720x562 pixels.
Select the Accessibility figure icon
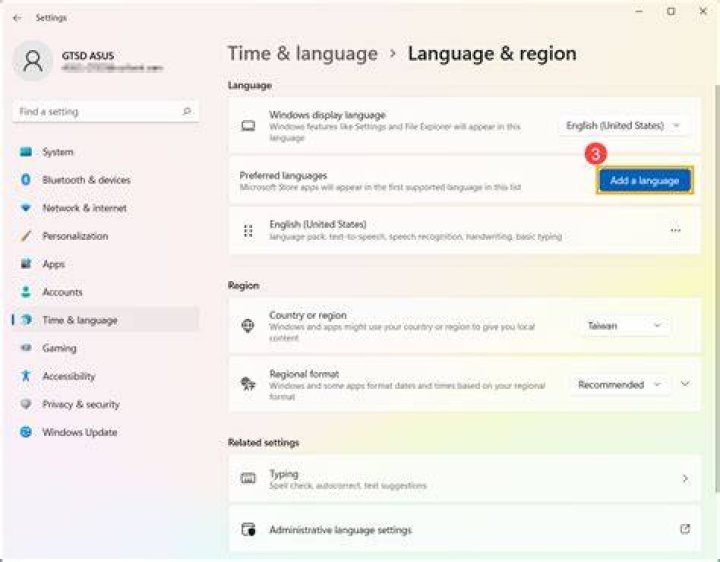coord(26,376)
